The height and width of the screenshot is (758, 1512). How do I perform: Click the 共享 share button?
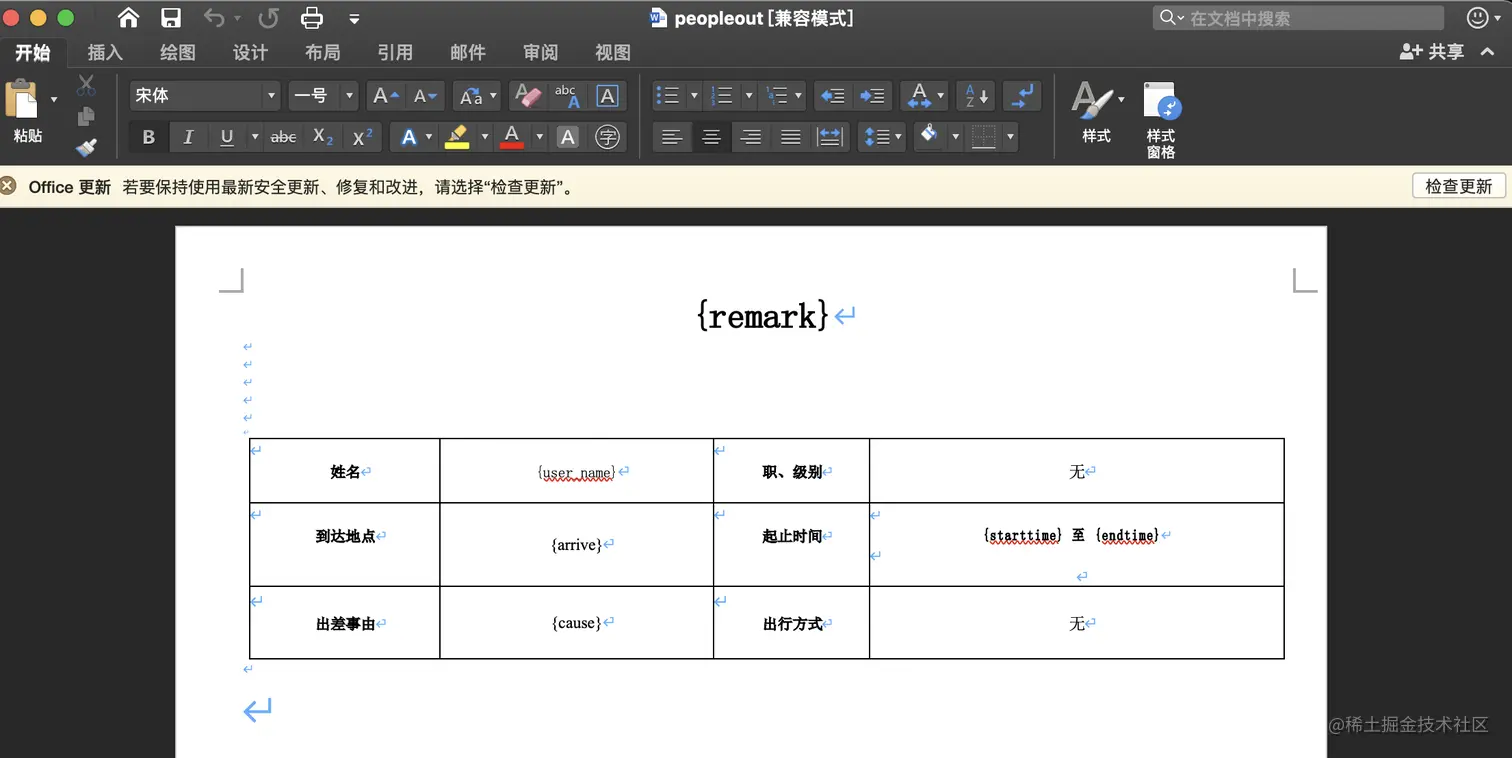1431,52
